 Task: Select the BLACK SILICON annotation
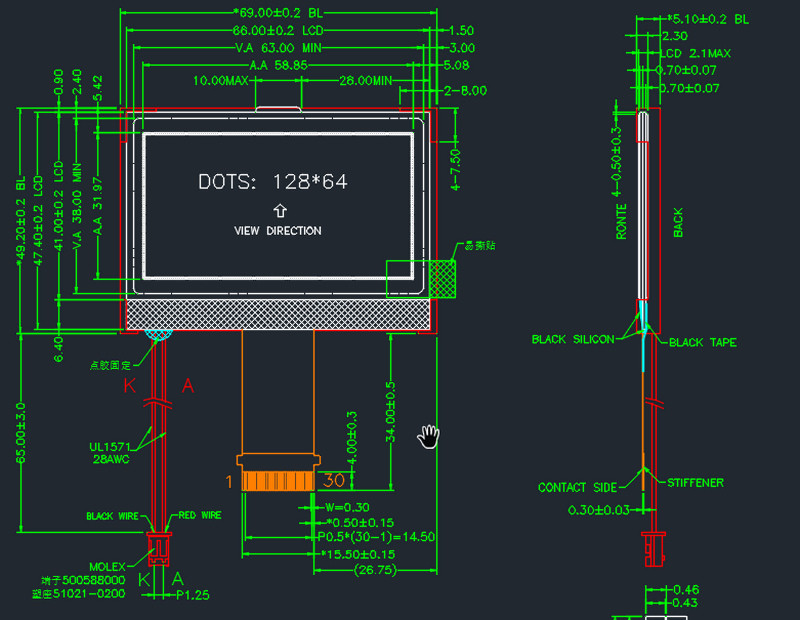coord(573,339)
